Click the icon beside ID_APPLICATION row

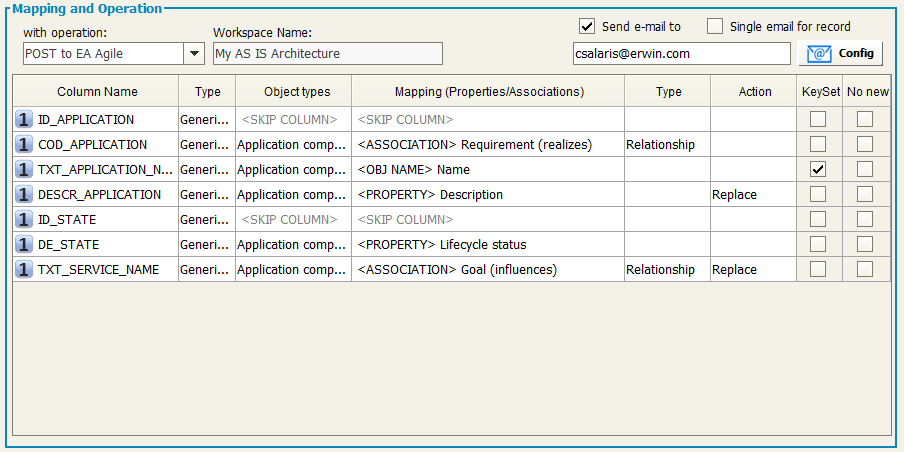24,120
